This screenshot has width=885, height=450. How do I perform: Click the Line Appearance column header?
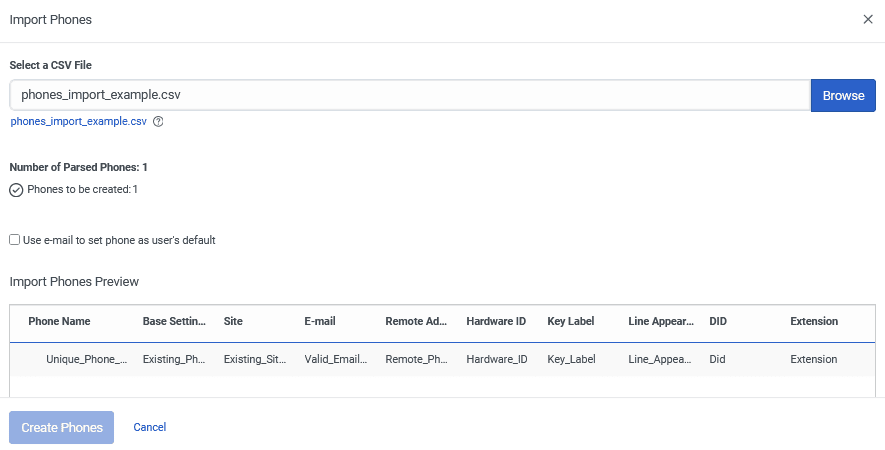660,321
